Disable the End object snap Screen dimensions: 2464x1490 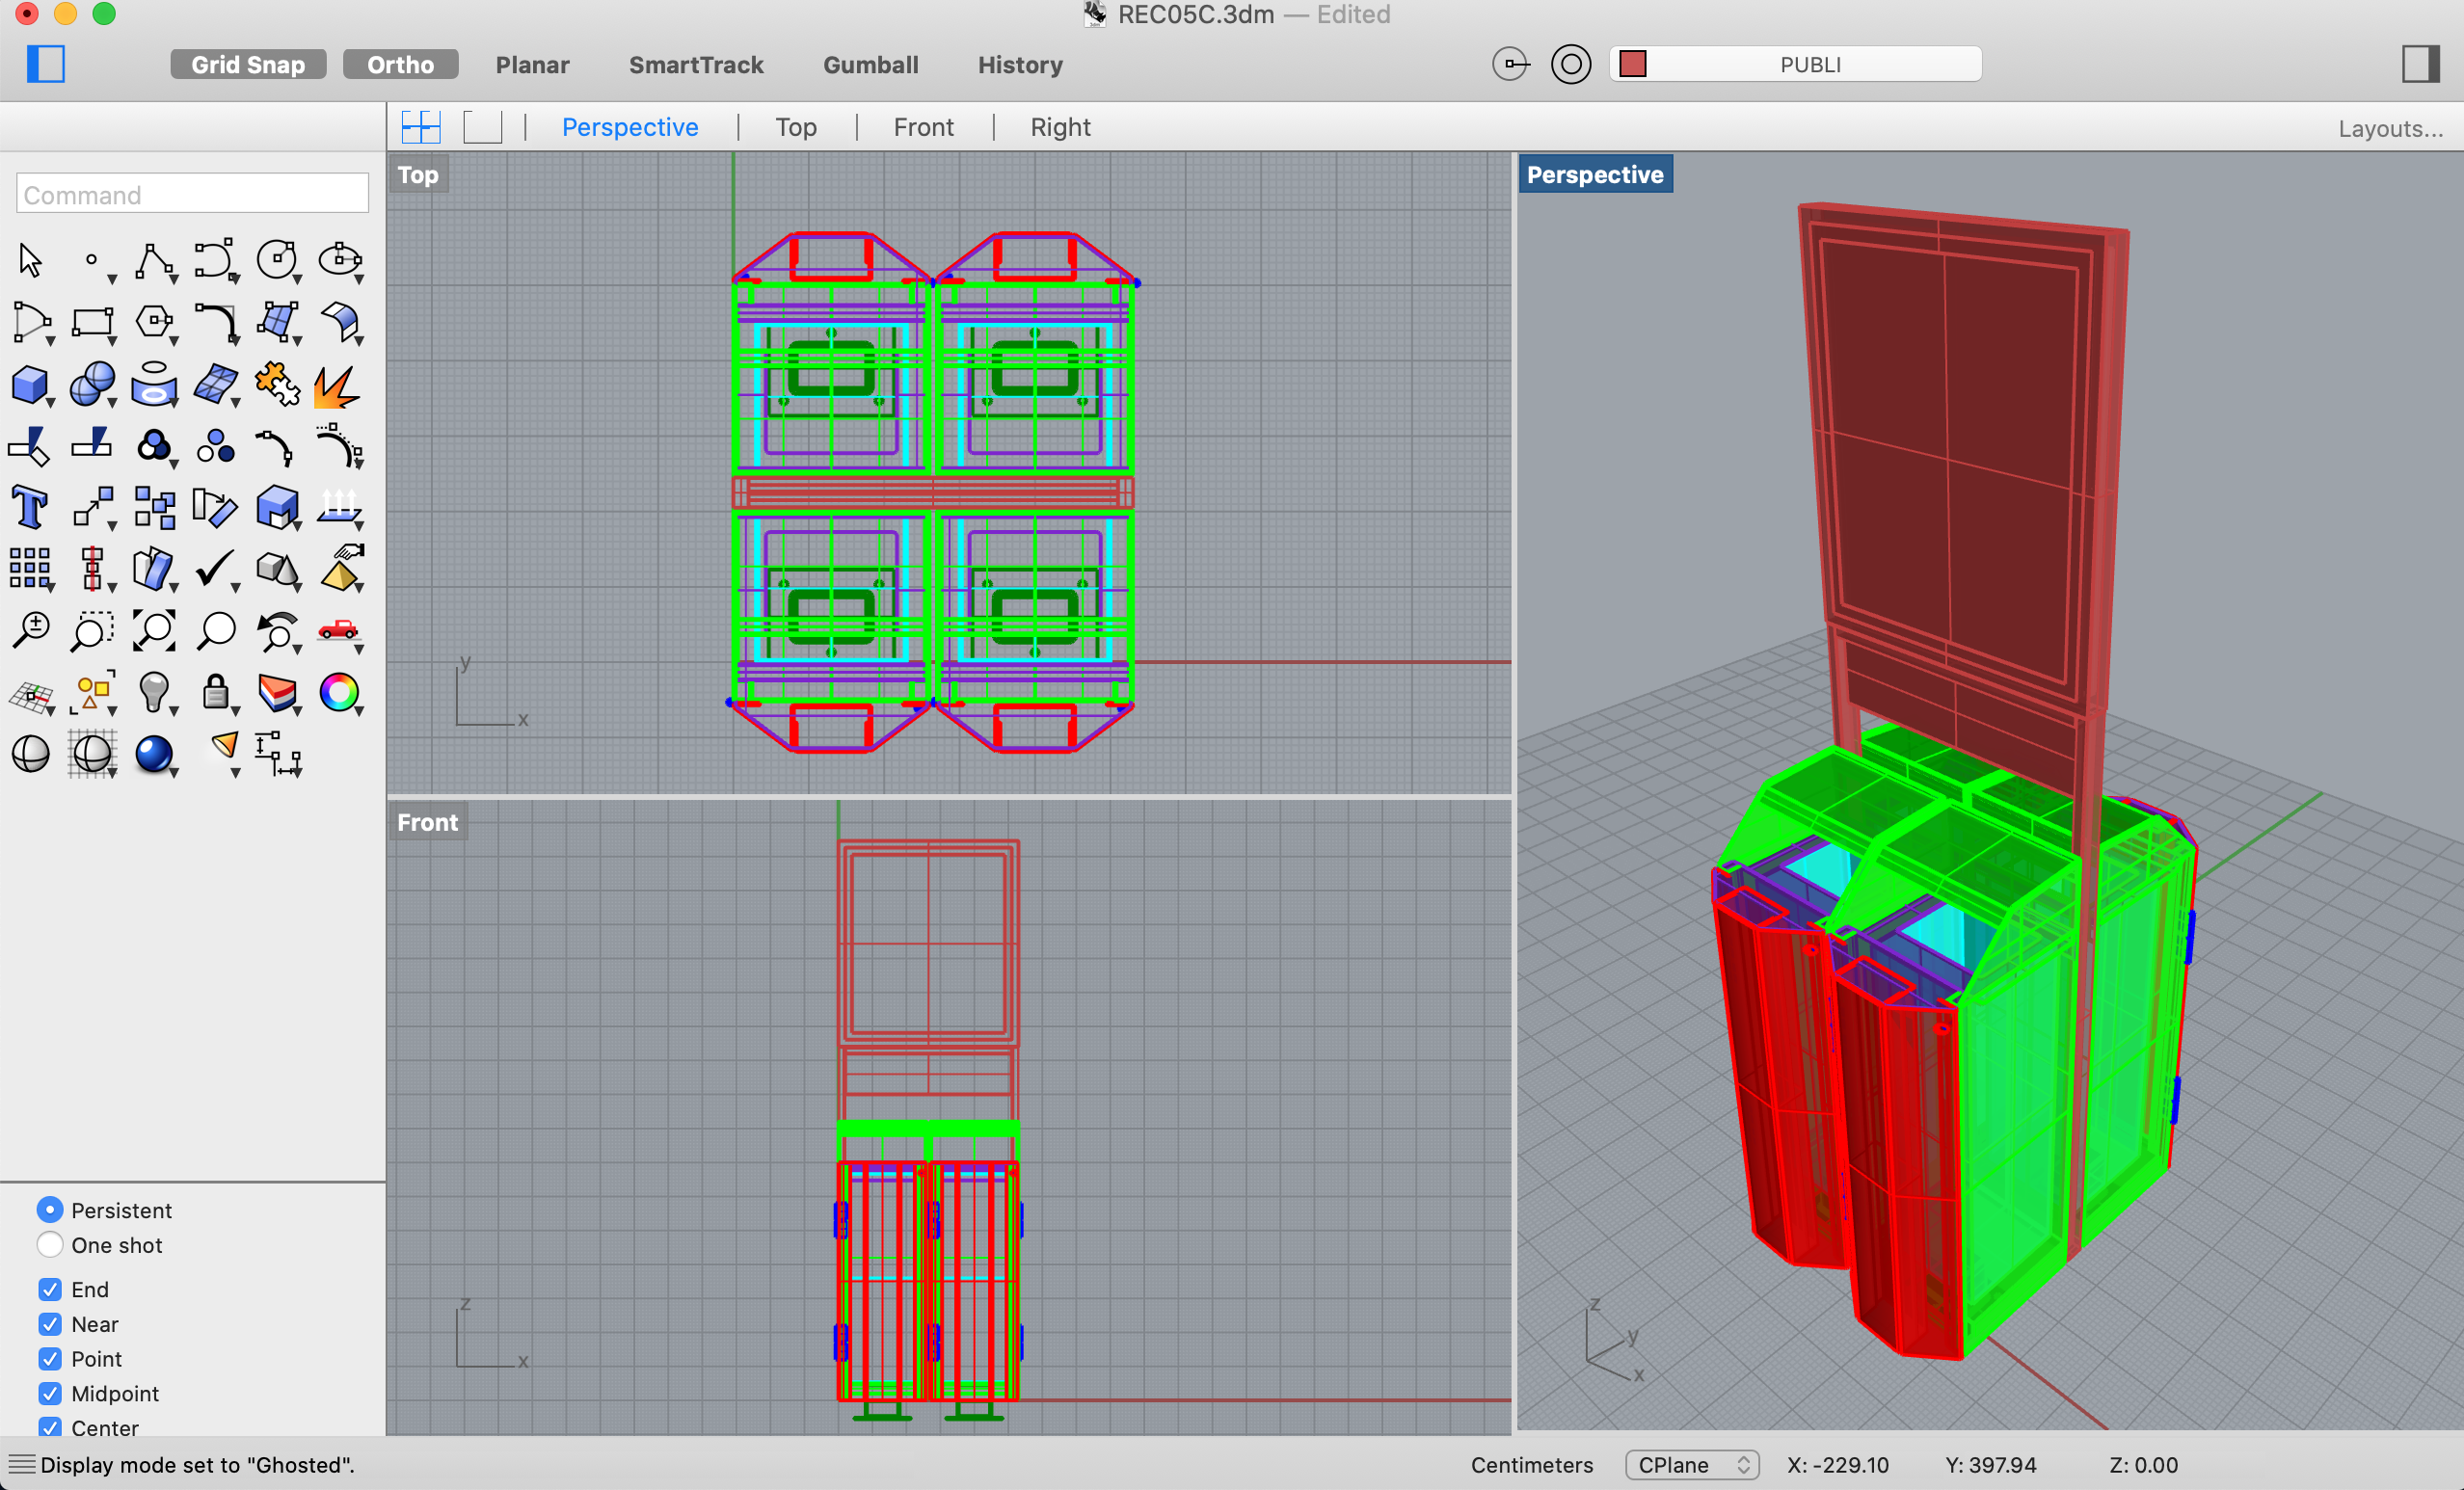coord(50,1289)
